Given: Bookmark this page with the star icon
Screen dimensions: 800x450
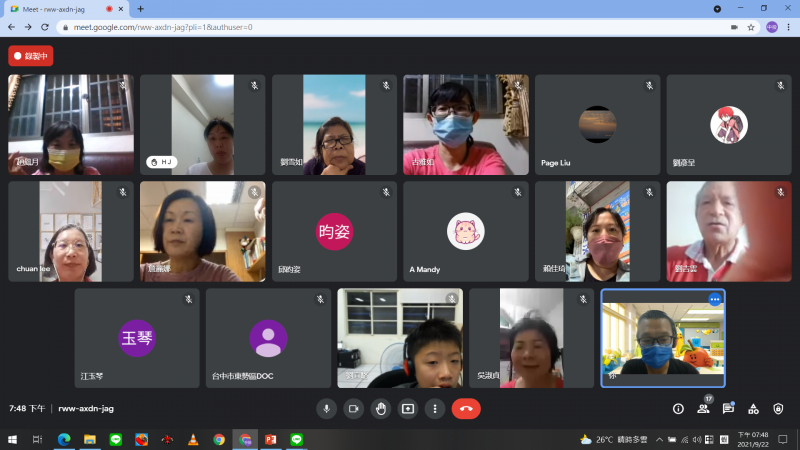Looking at the screenshot, I should tap(751, 27).
